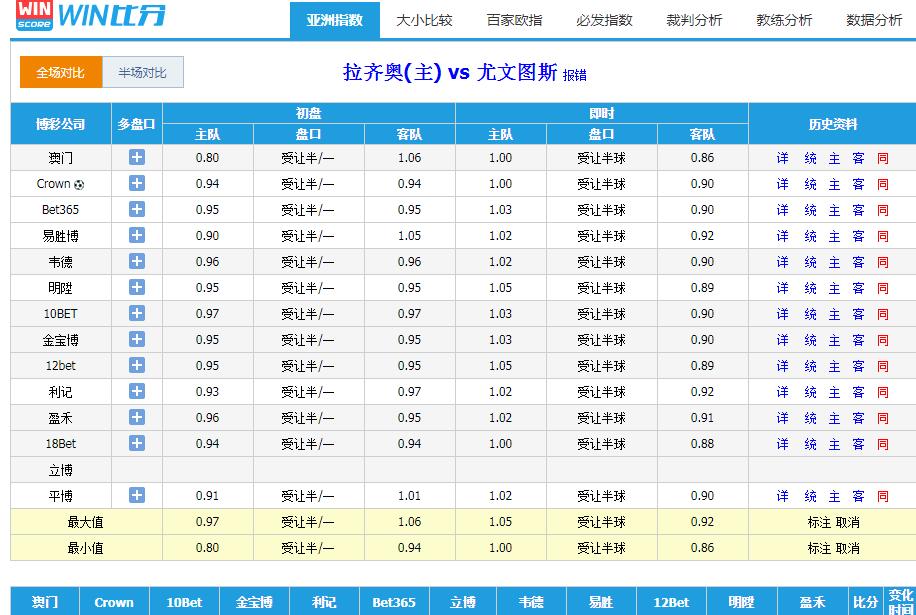
Task: Click the match title 拉齐奥(主) vs 尤文图斯
Action: click(x=450, y=72)
